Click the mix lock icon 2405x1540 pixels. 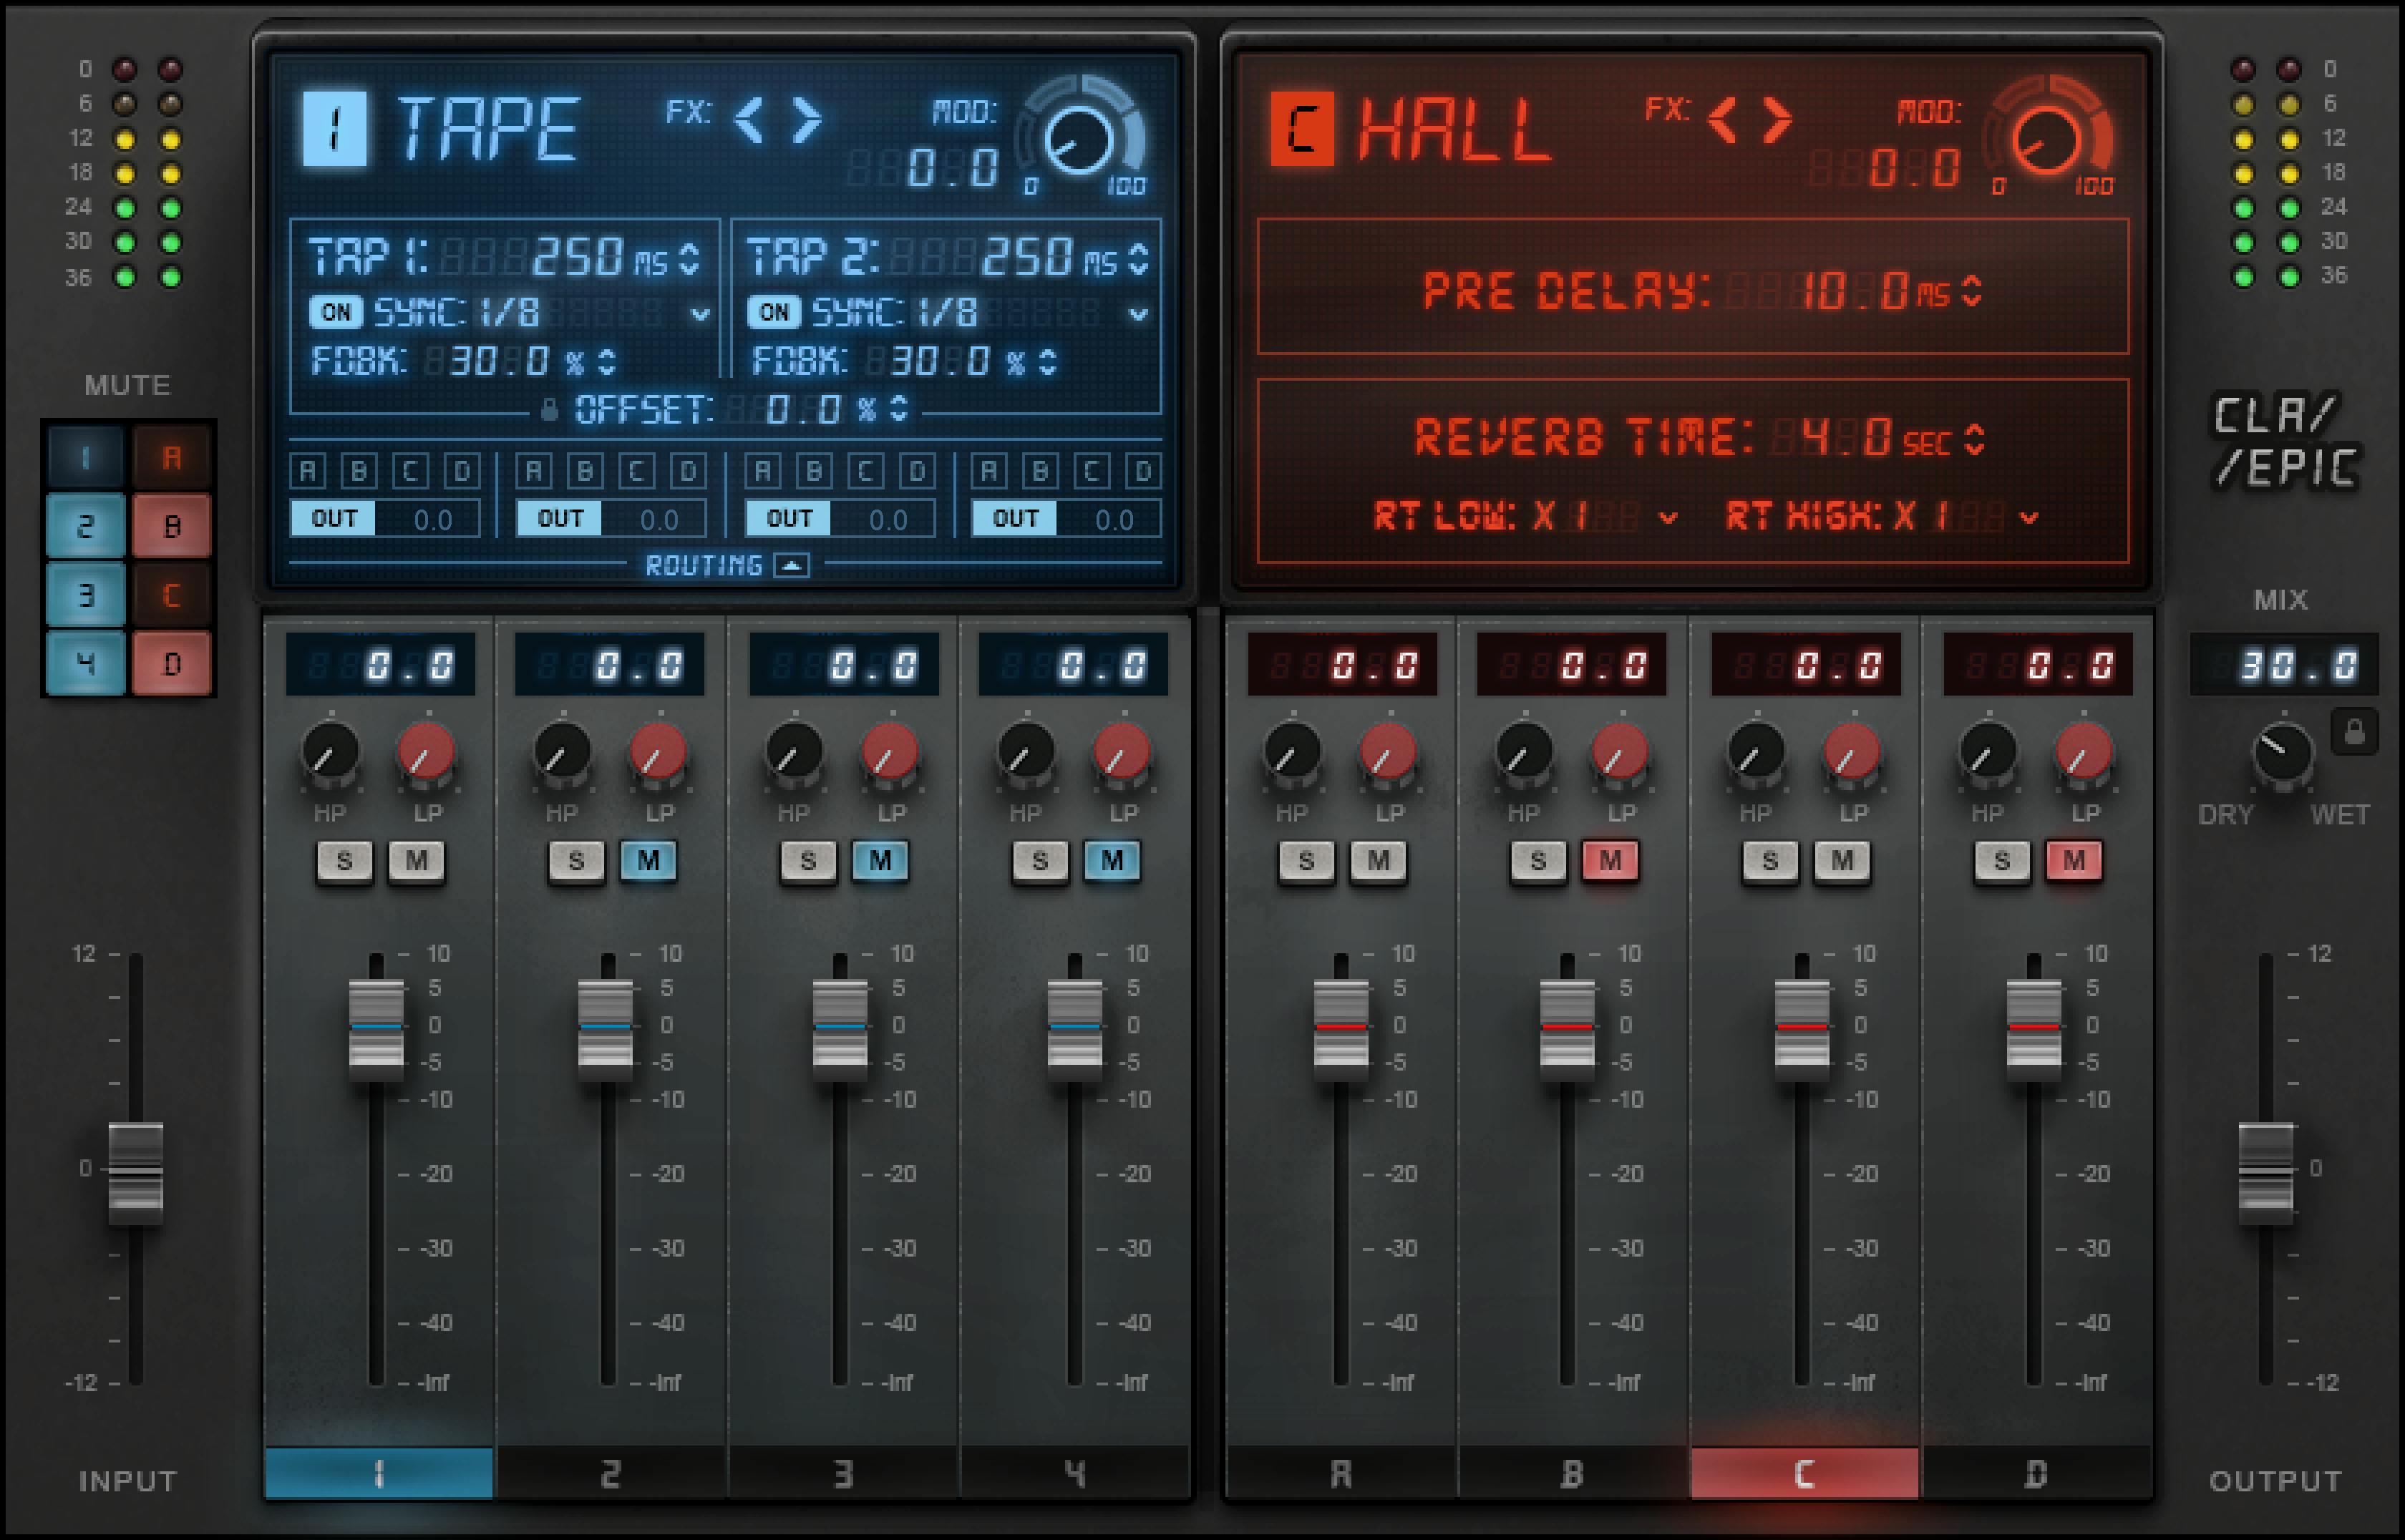point(2354,733)
